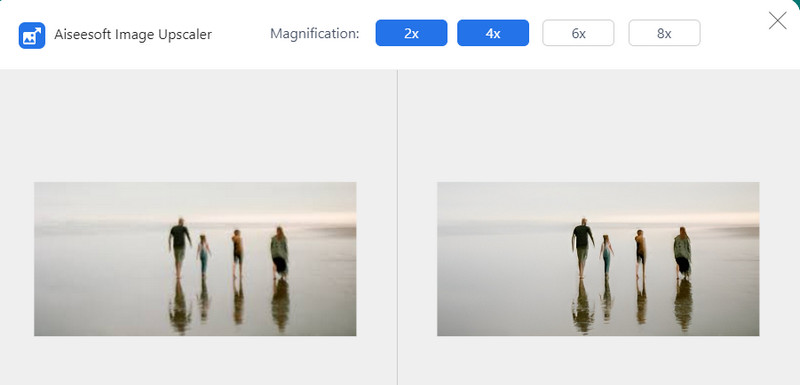Click the child in brown in the right photo
The image size is (800, 385).
coord(640,253)
